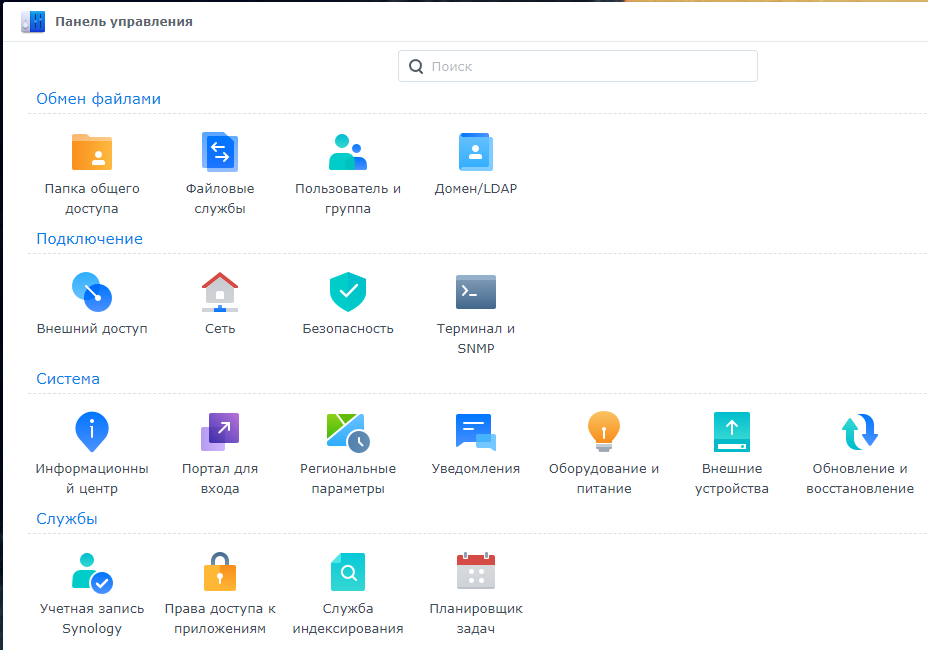Screen dimensions: 928x650
Task: Open the Домен/LDAP icon
Action: 476,152
